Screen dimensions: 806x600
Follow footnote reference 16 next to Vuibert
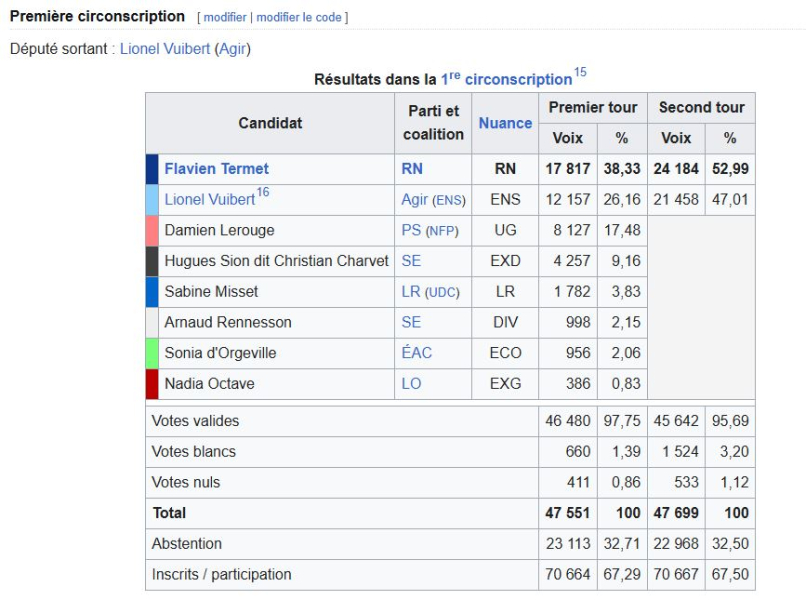tap(263, 192)
